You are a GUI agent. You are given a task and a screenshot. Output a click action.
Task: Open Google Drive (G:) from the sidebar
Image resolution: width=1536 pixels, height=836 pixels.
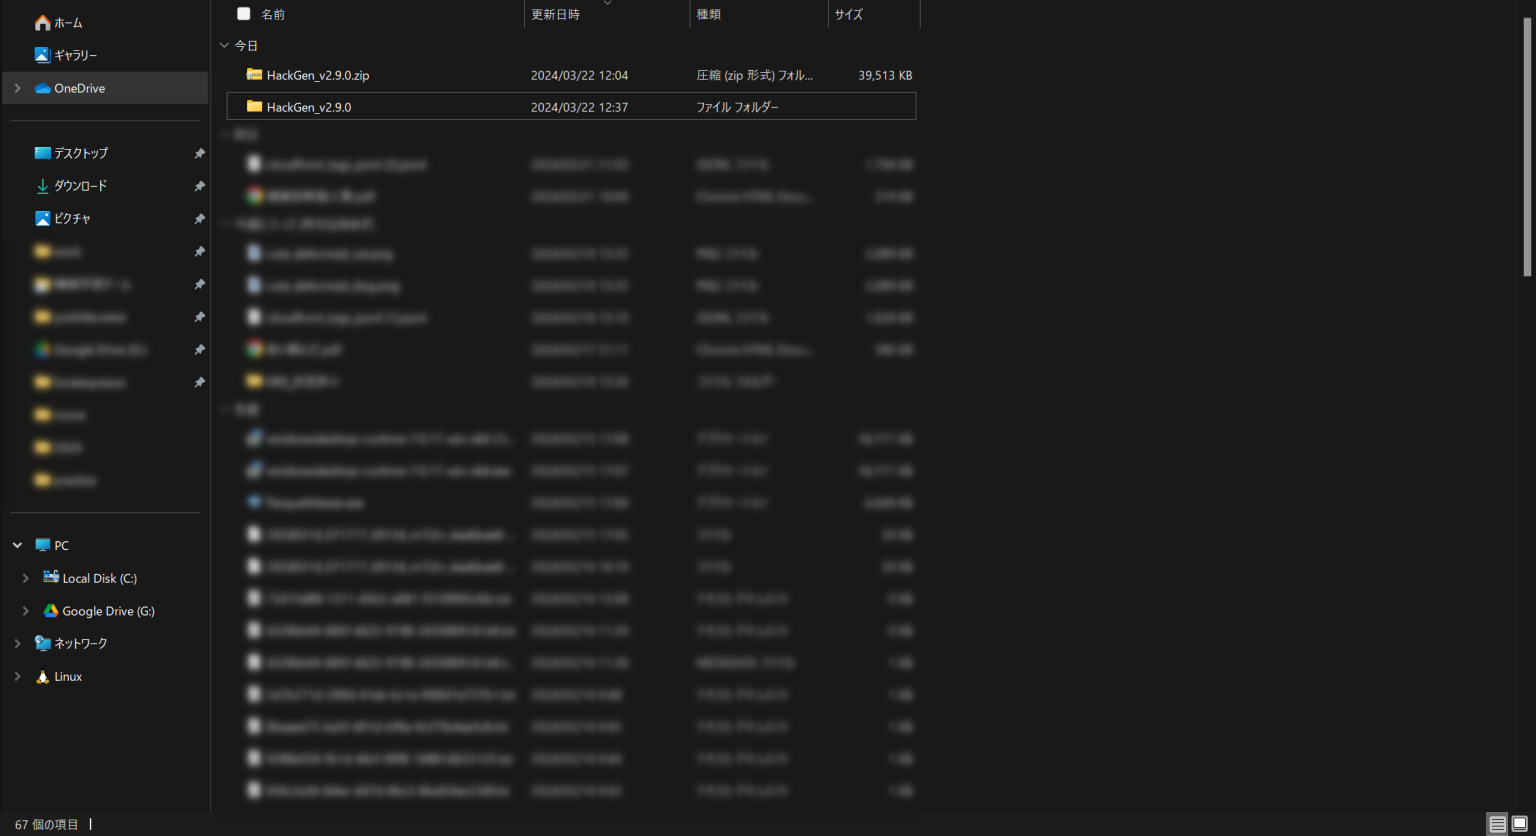pyautogui.click(x=107, y=610)
